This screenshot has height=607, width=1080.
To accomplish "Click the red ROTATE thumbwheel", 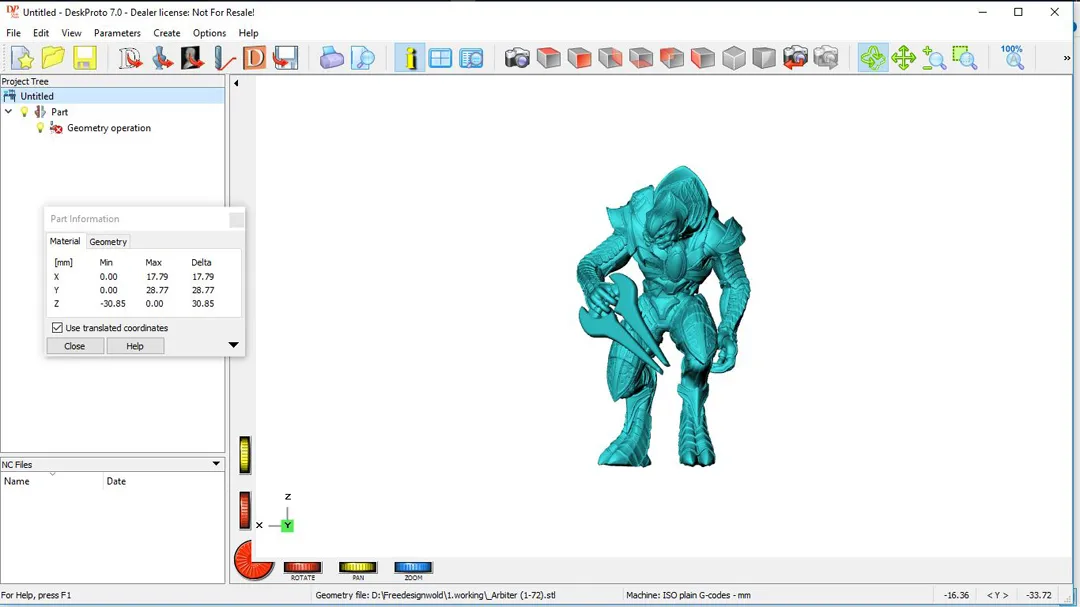I will 302,567.
